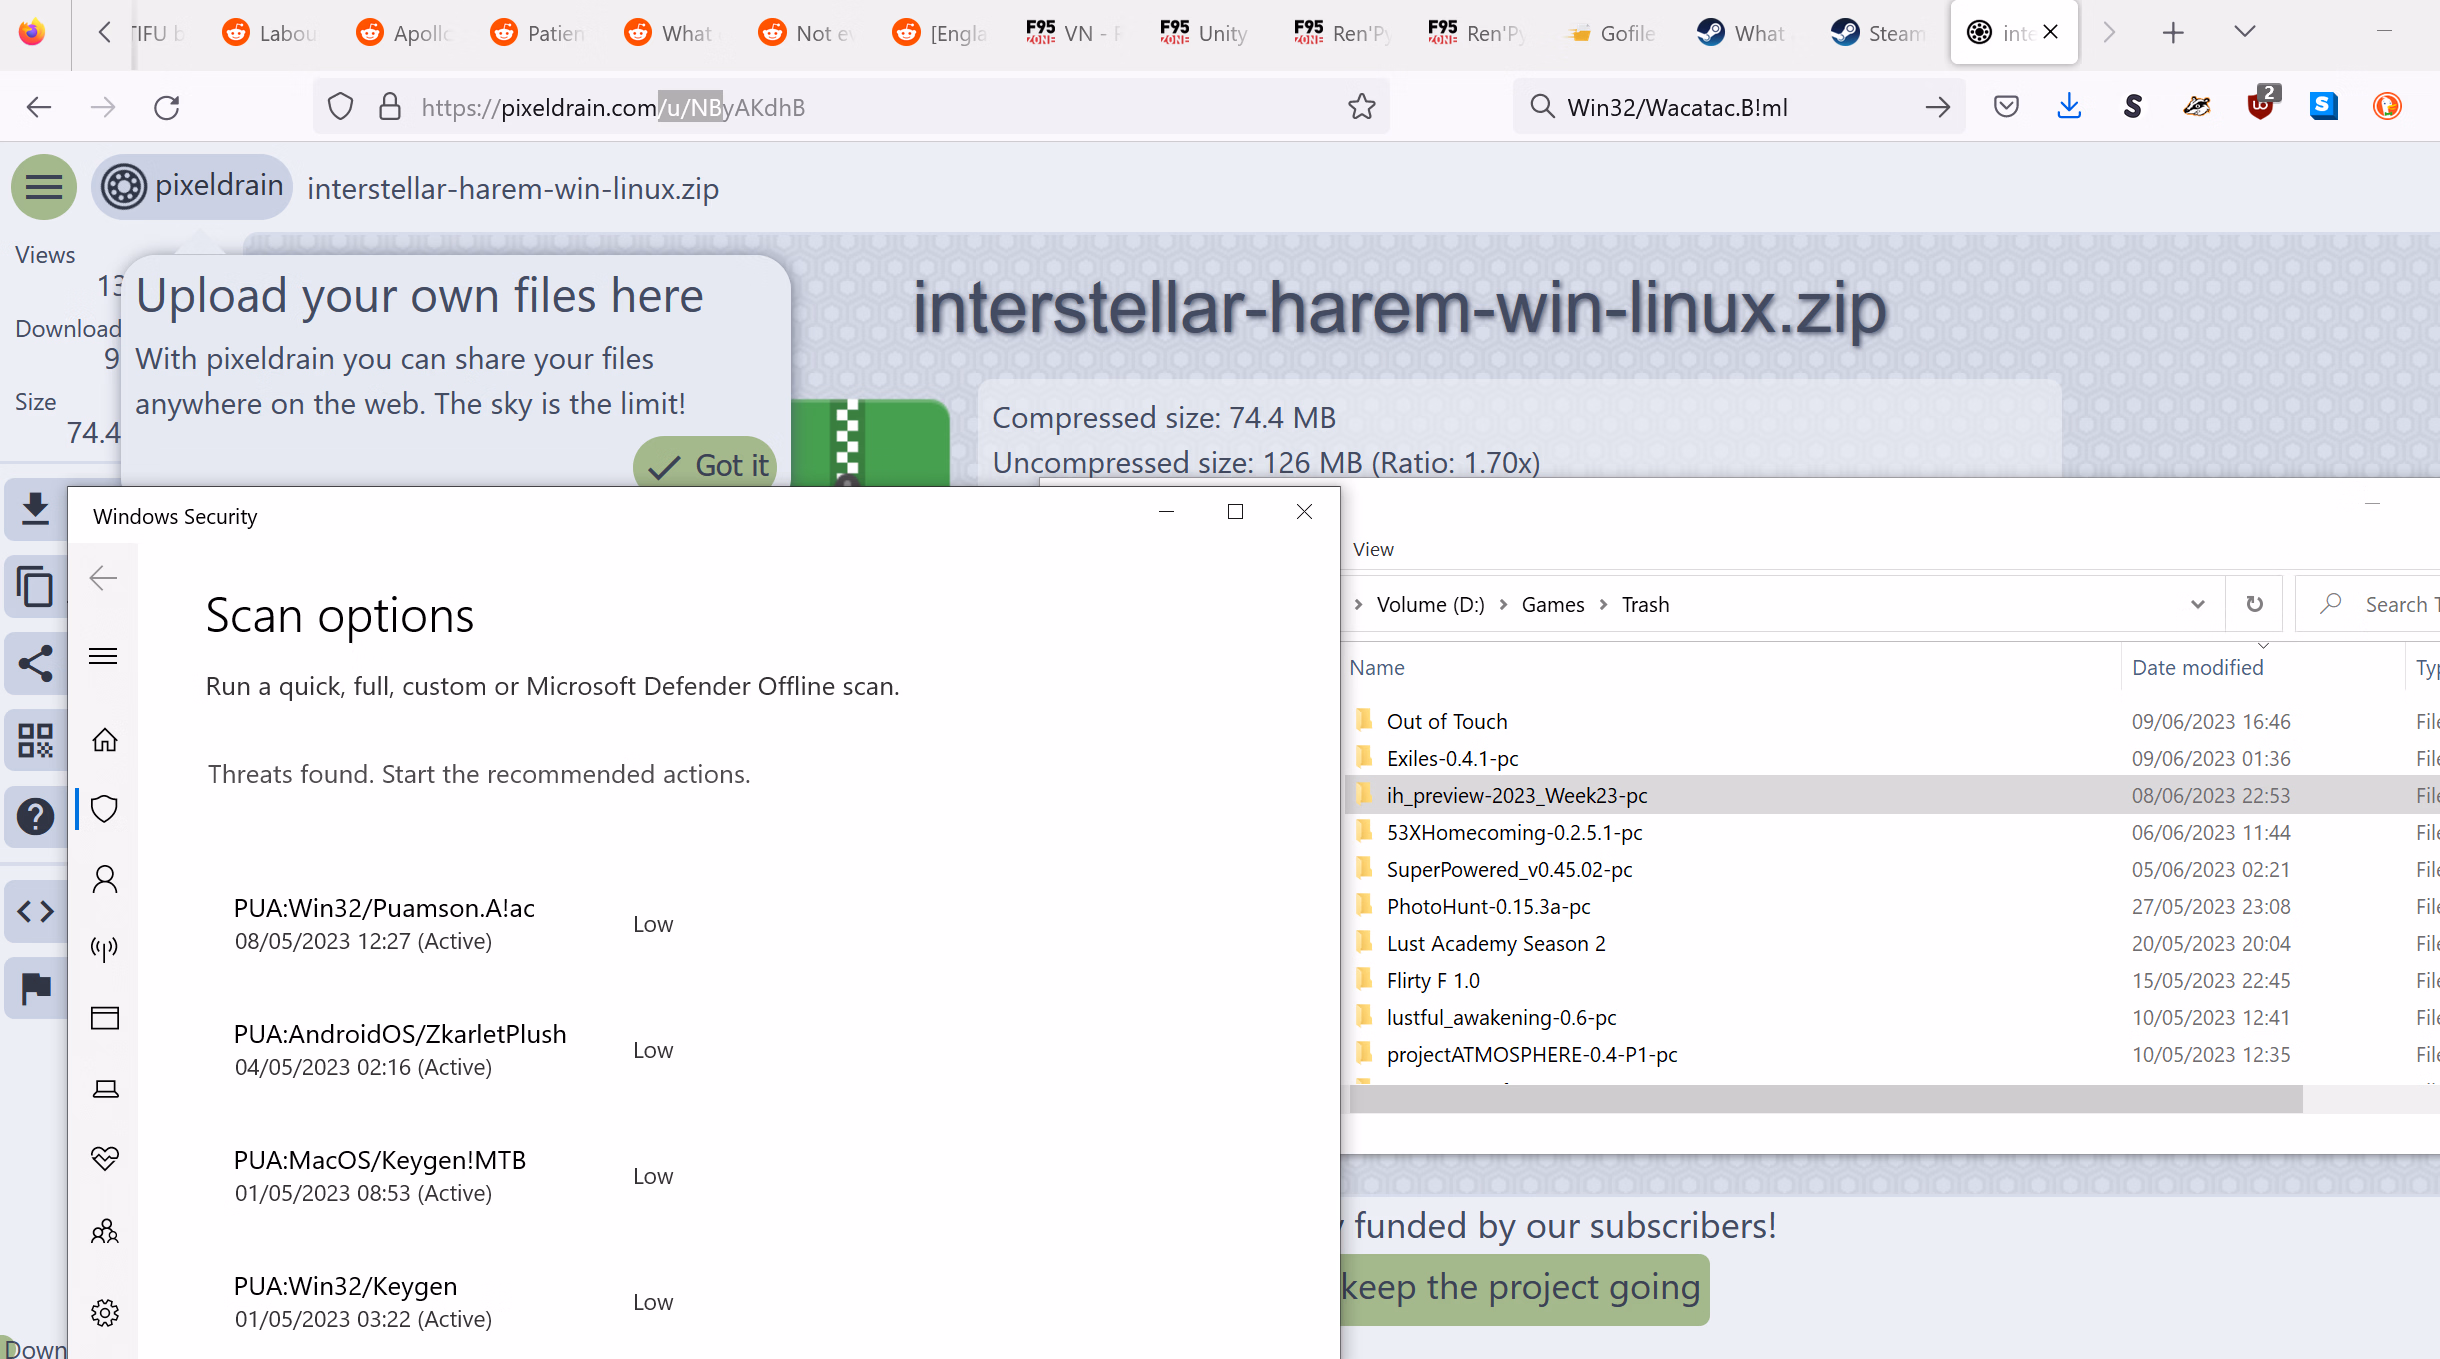The width and height of the screenshot is (2440, 1359).
Task: Switch to the Gofile tab
Action: tap(1610, 33)
